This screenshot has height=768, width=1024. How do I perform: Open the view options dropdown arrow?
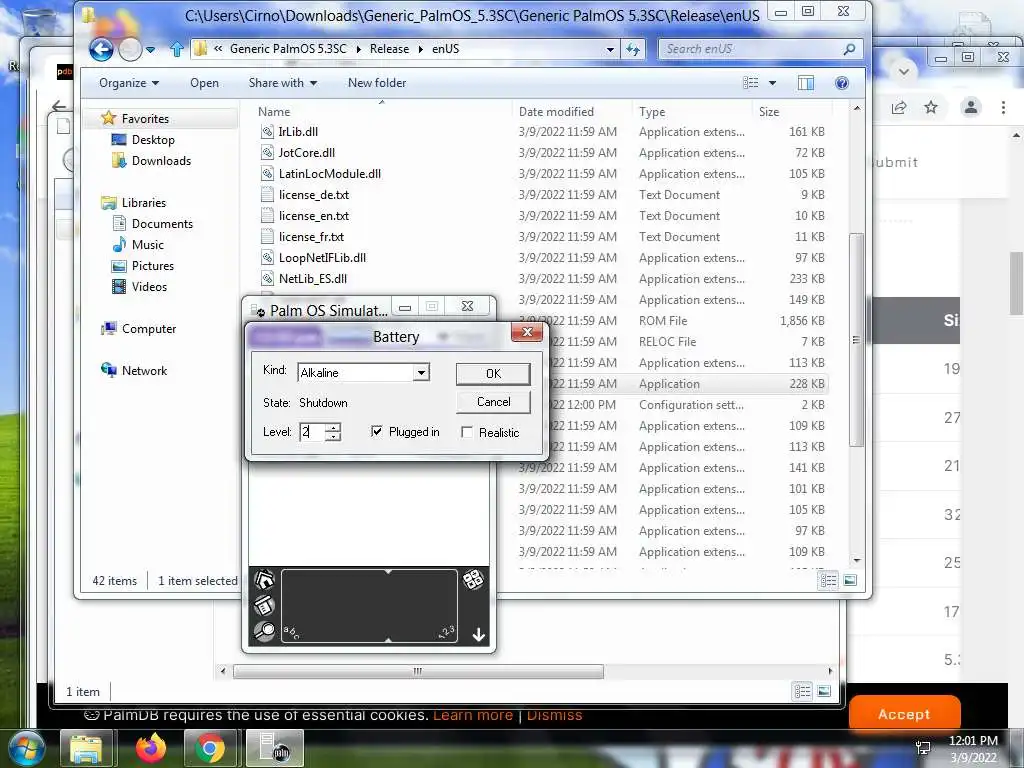click(x=773, y=83)
